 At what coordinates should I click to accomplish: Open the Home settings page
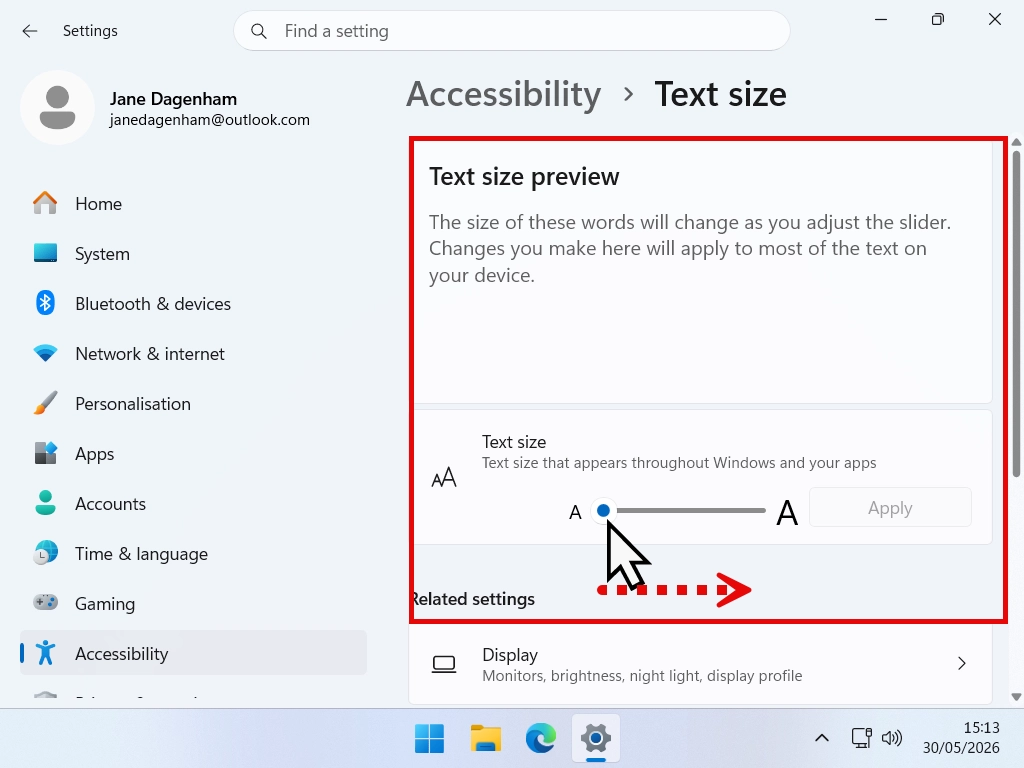coord(193,204)
